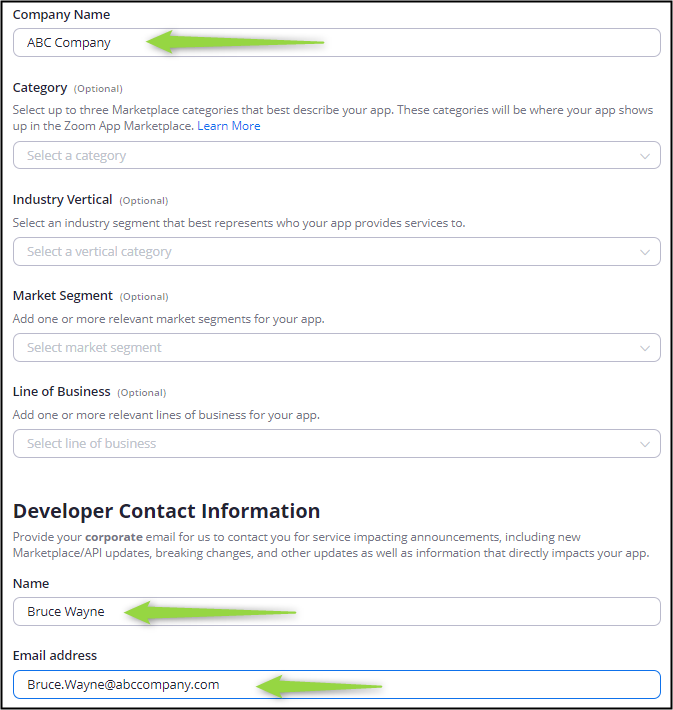Open the Learn More link
This screenshot has height=710, width=673.
coord(229,126)
